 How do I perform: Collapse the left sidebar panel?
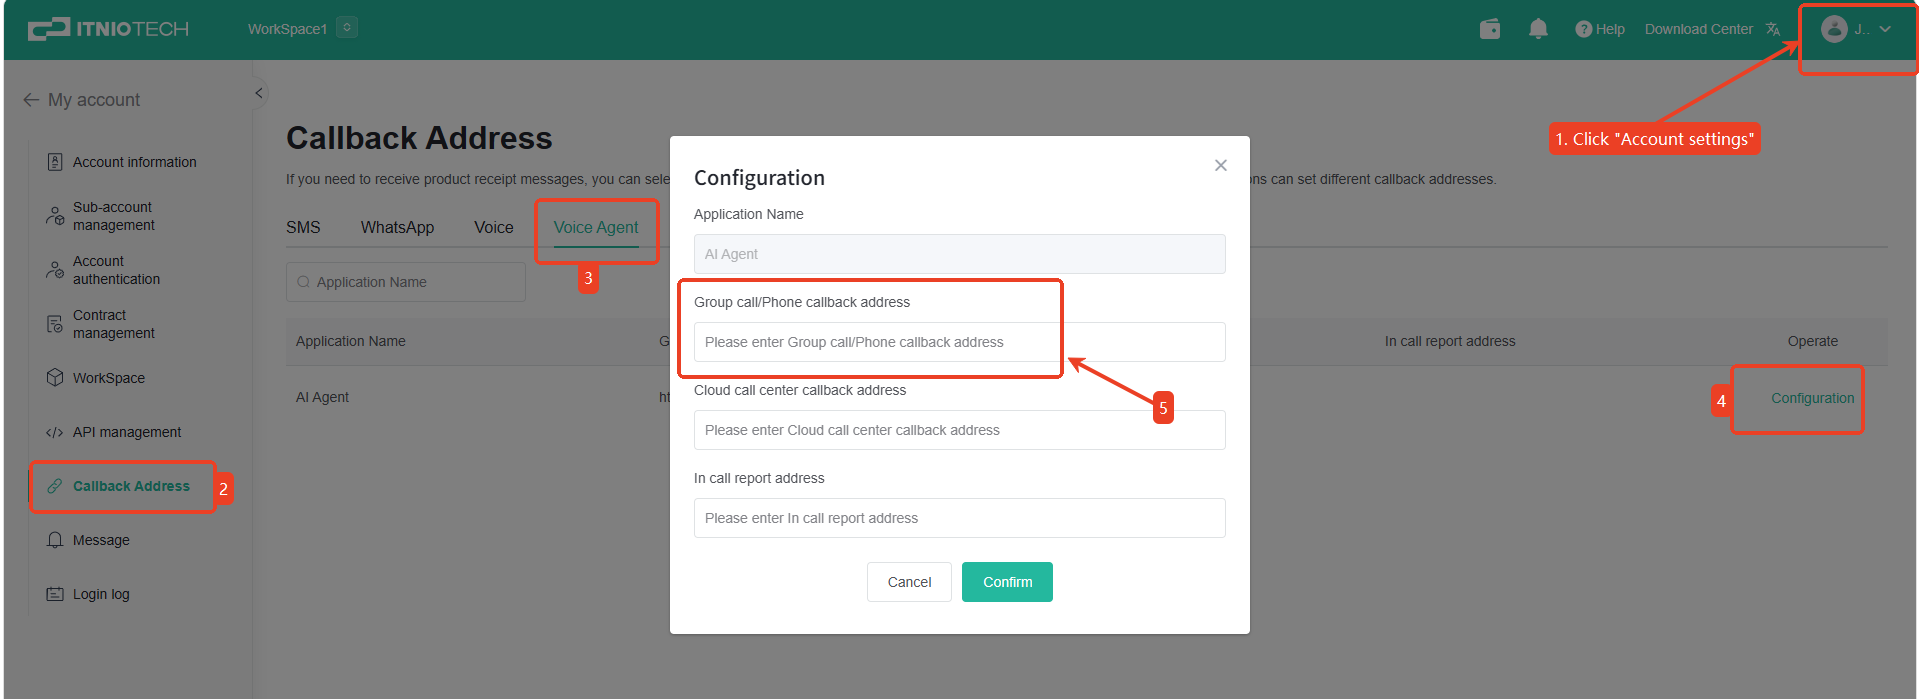point(259,93)
